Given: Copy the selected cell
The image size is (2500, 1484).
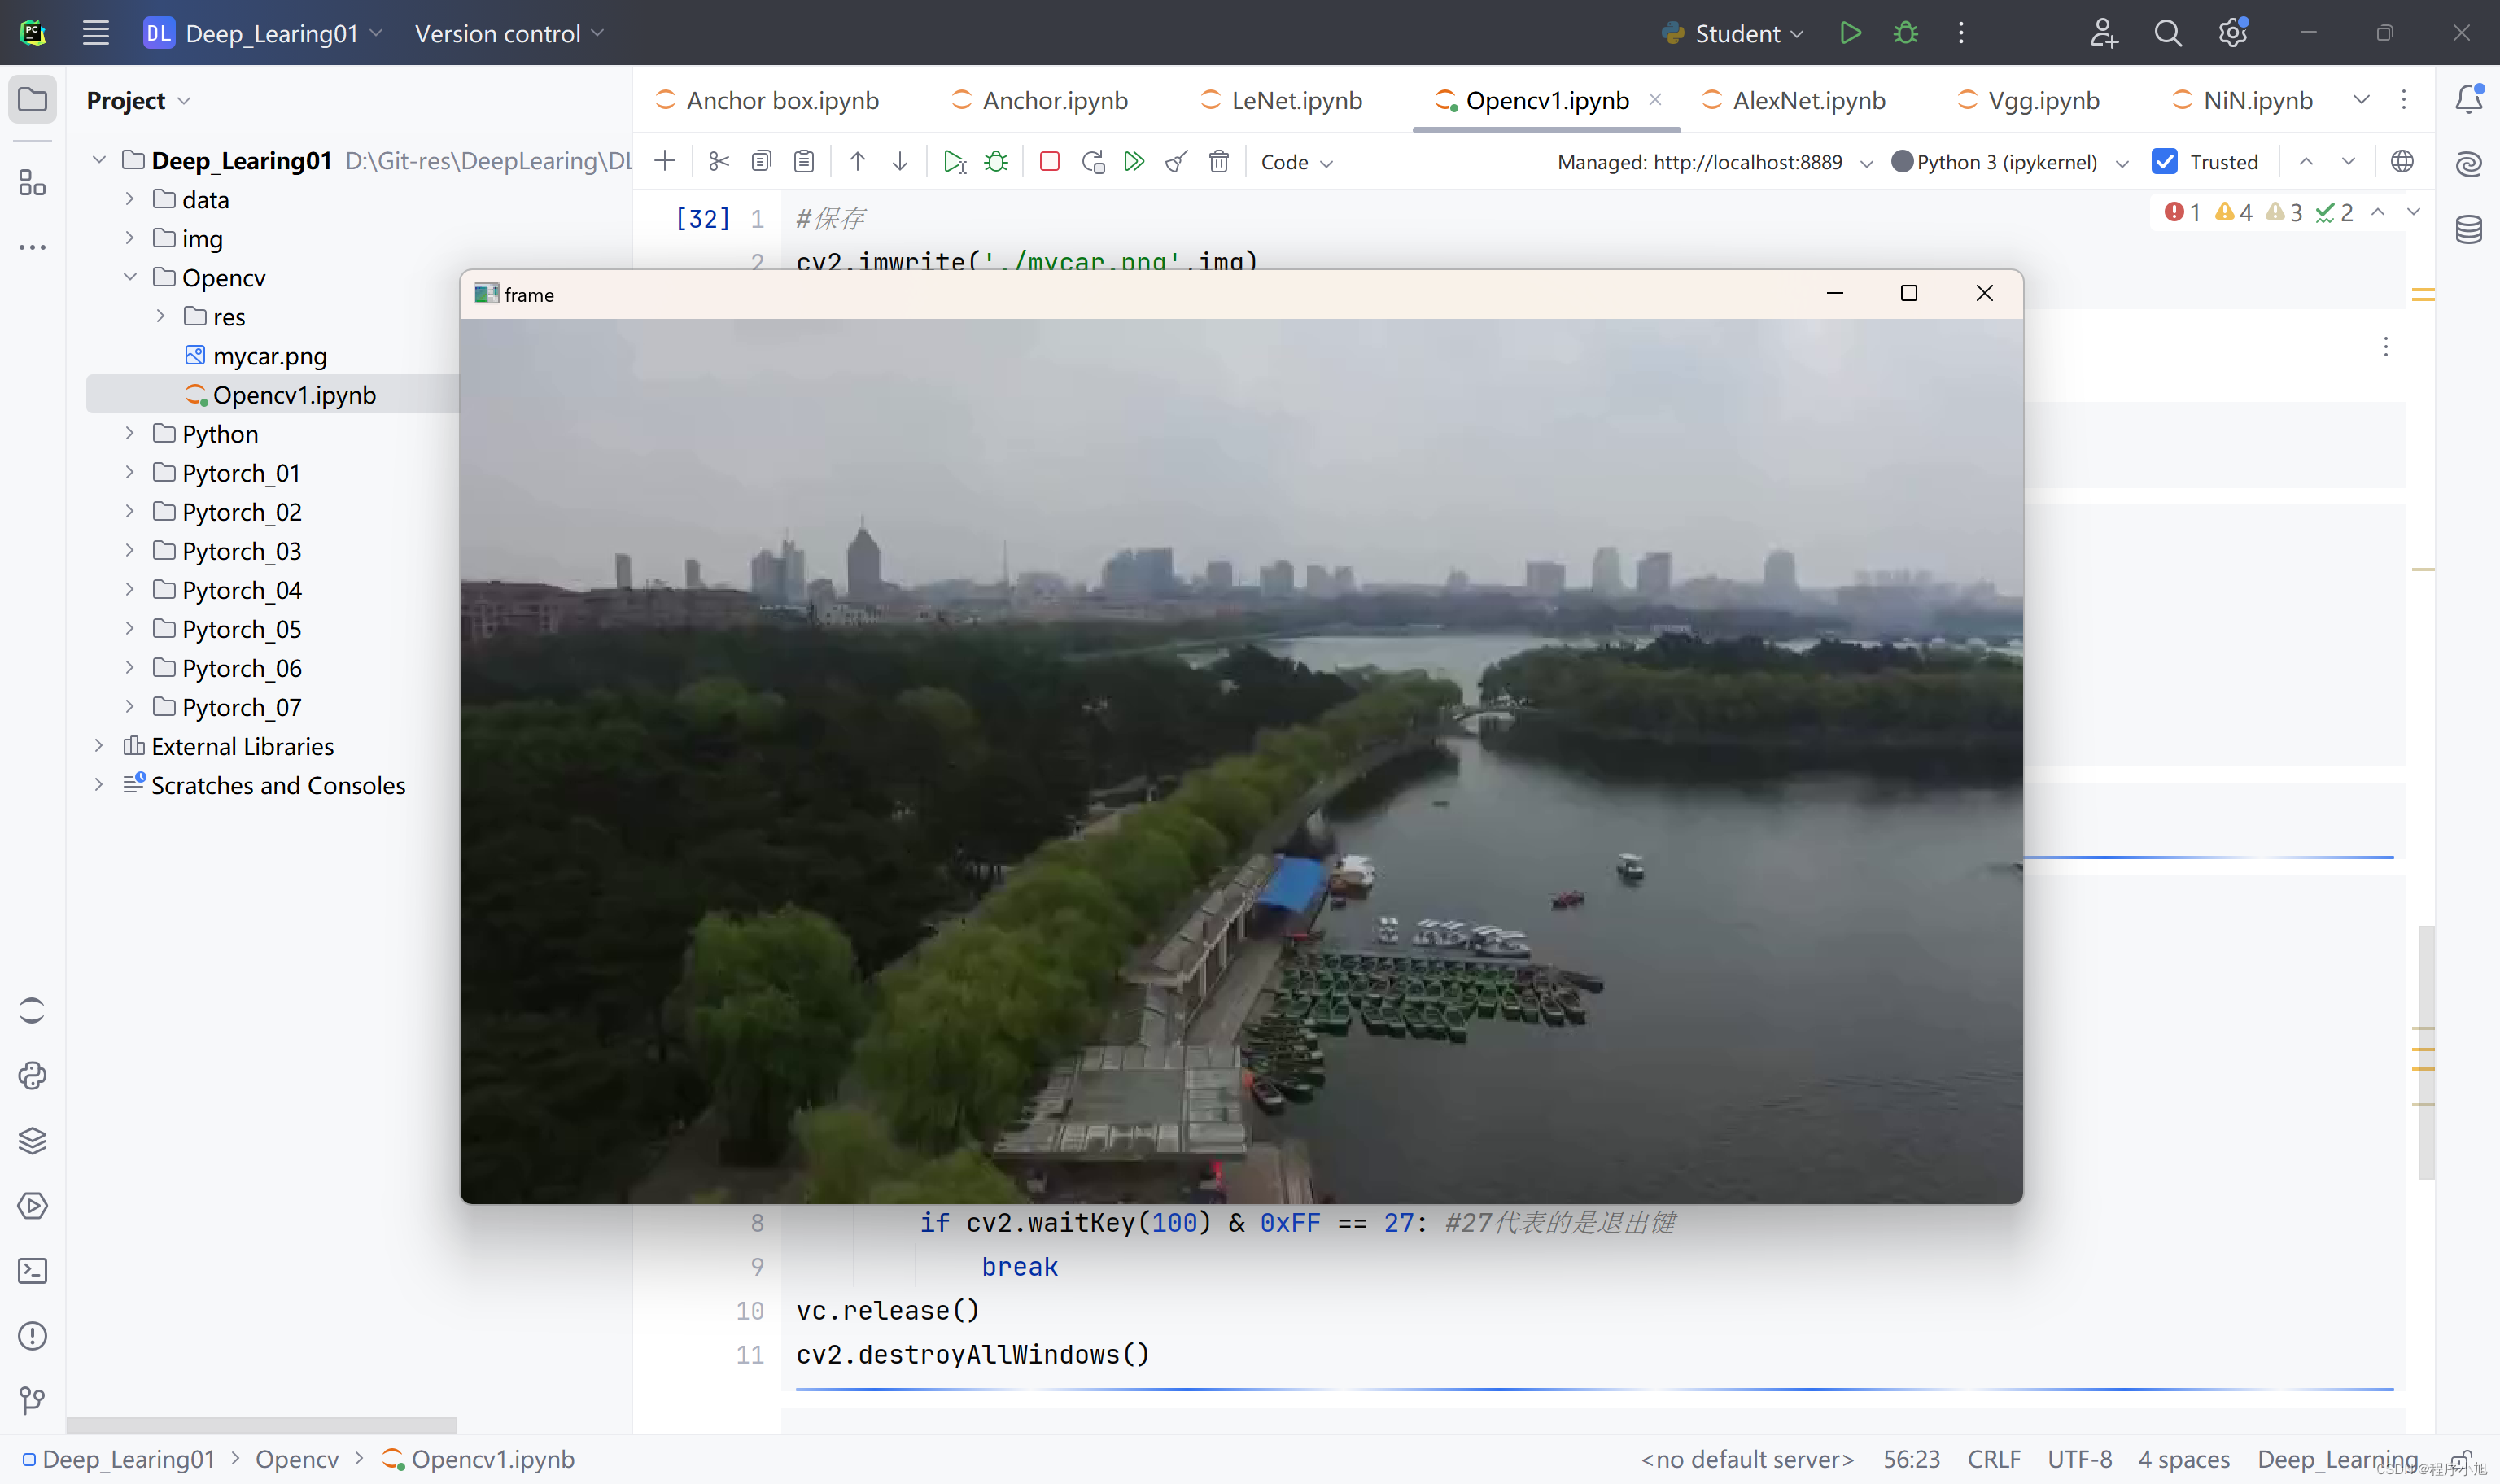Looking at the screenshot, I should pyautogui.click(x=762, y=161).
